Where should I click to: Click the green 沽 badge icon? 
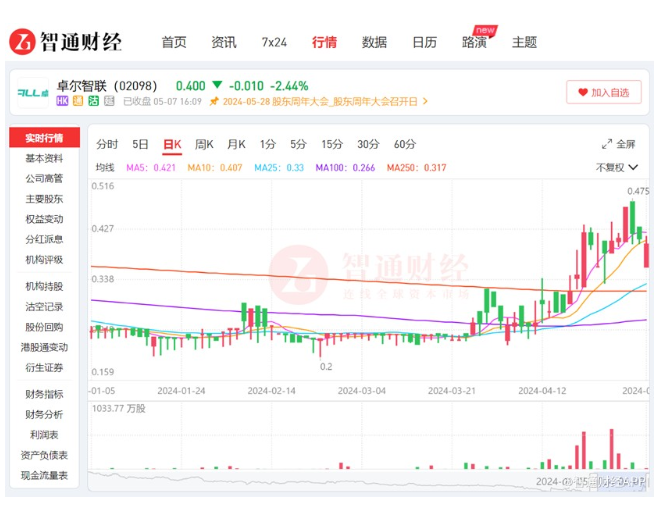[x=93, y=101]
